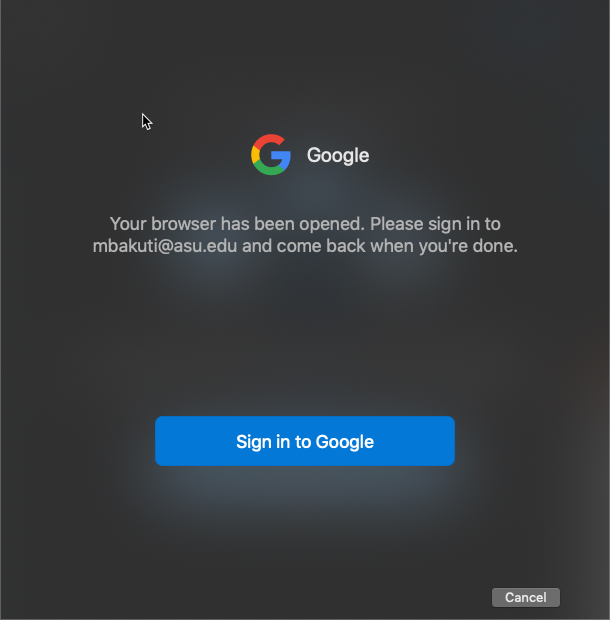Dismiss the dialog with the Cancel button
This screenshot has height=620, width=610.
pos(525,597)
